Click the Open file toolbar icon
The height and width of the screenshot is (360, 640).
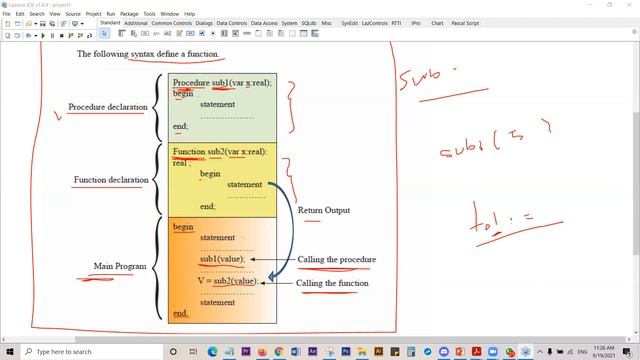pyautogui.click(x=29, y=24)
